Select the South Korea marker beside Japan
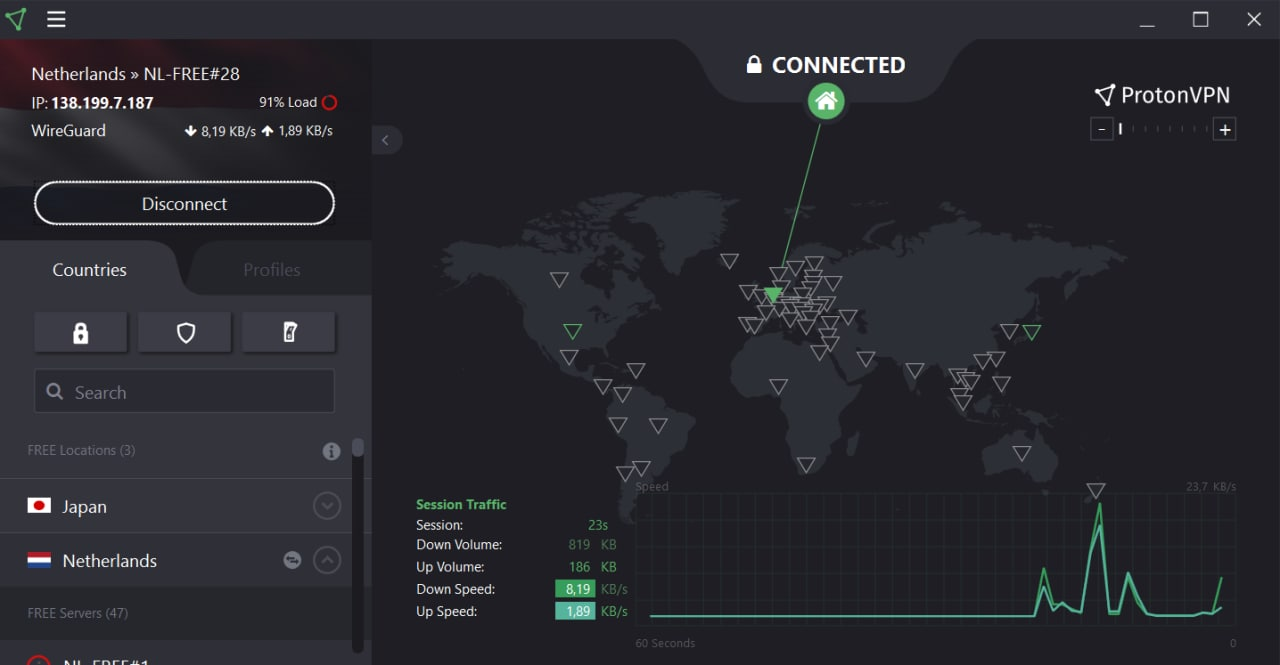Screen dimensions: 1280x665 pos(1010,331)
